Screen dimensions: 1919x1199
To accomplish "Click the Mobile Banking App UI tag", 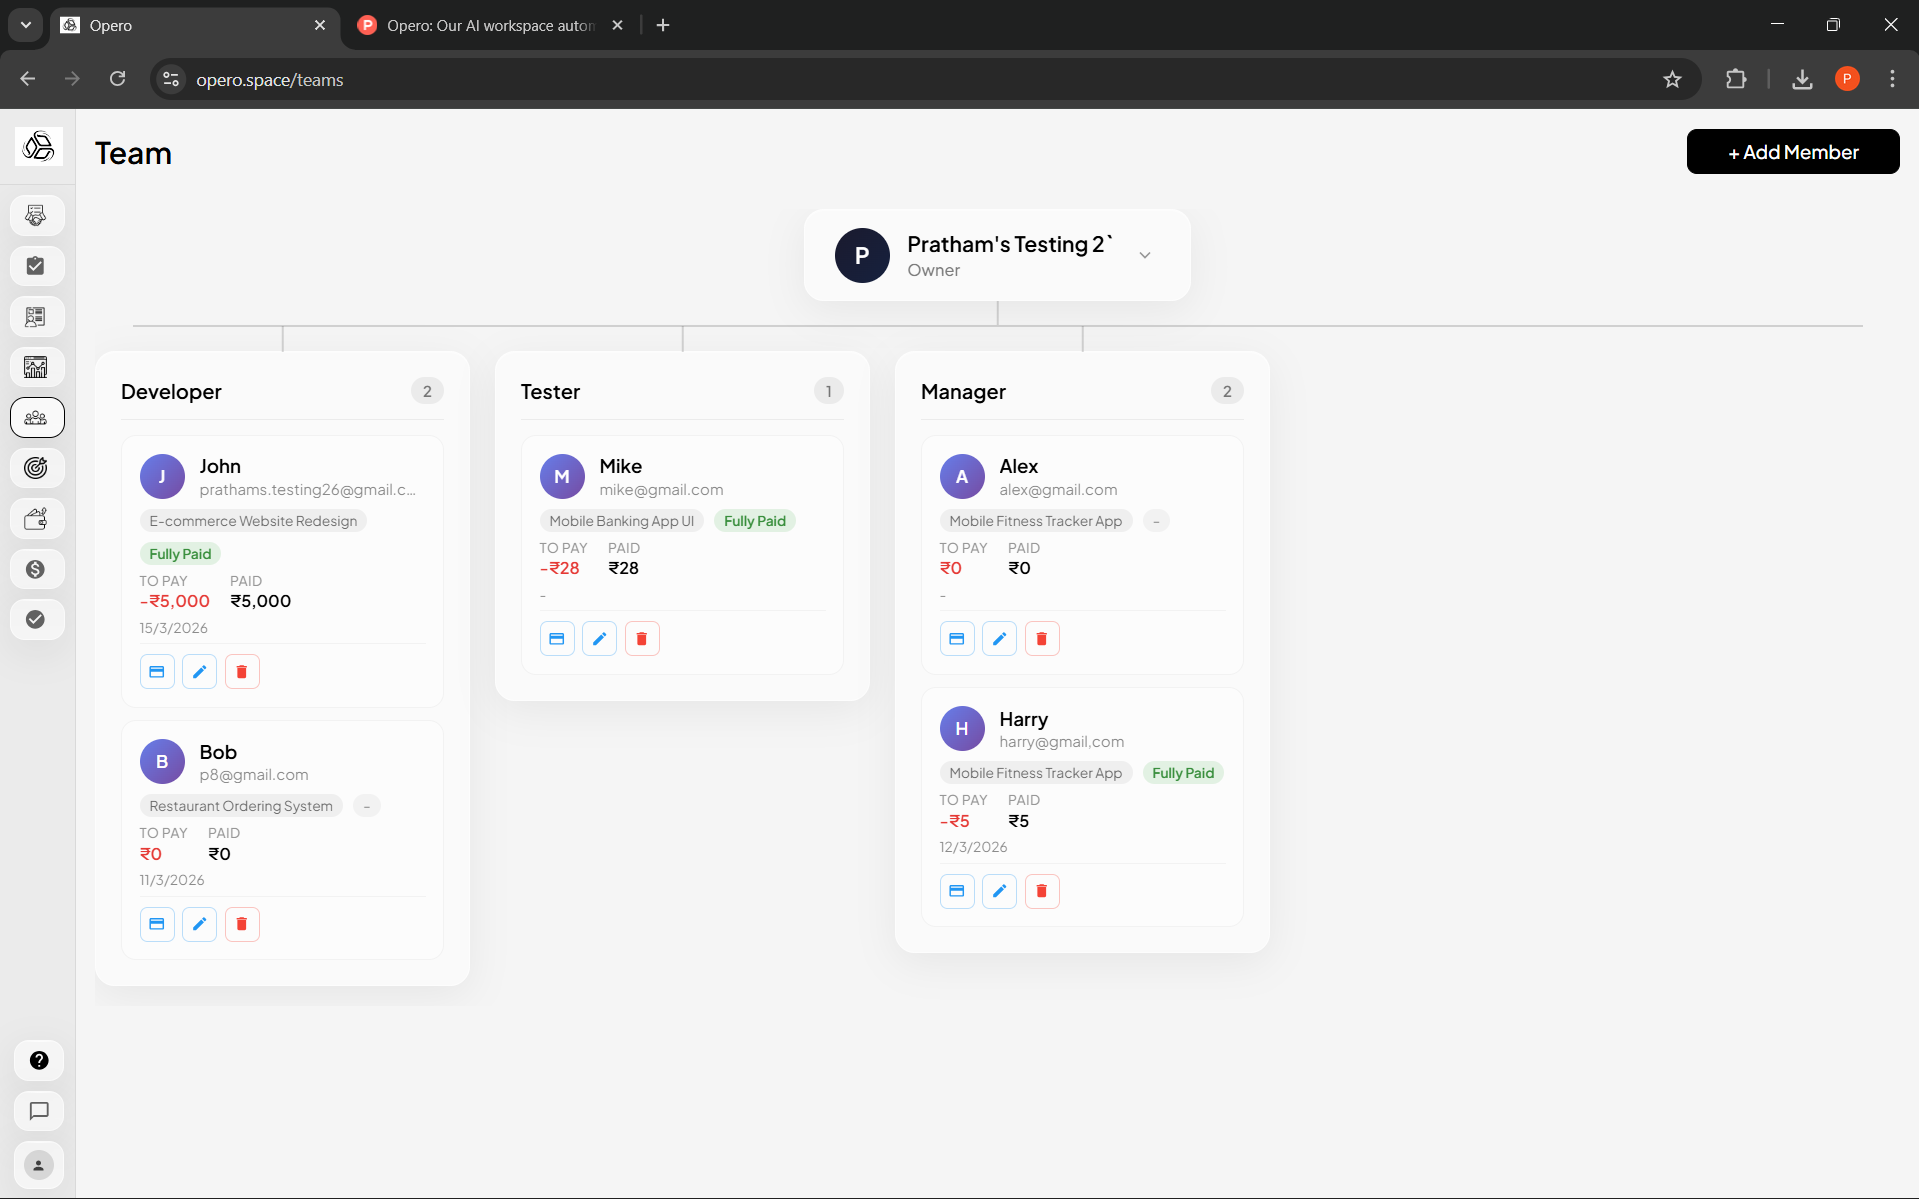I will [x=621, y=521].
